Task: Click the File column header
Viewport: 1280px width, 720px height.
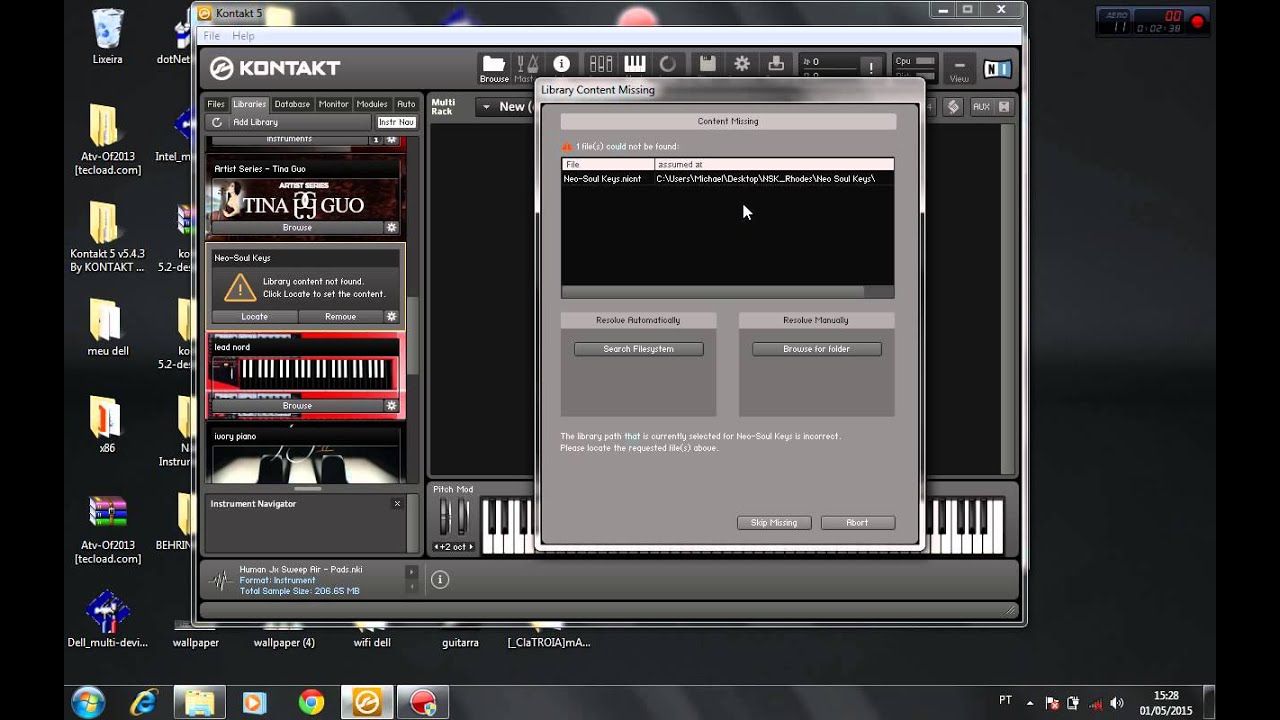Action: [x=608, y=164]
